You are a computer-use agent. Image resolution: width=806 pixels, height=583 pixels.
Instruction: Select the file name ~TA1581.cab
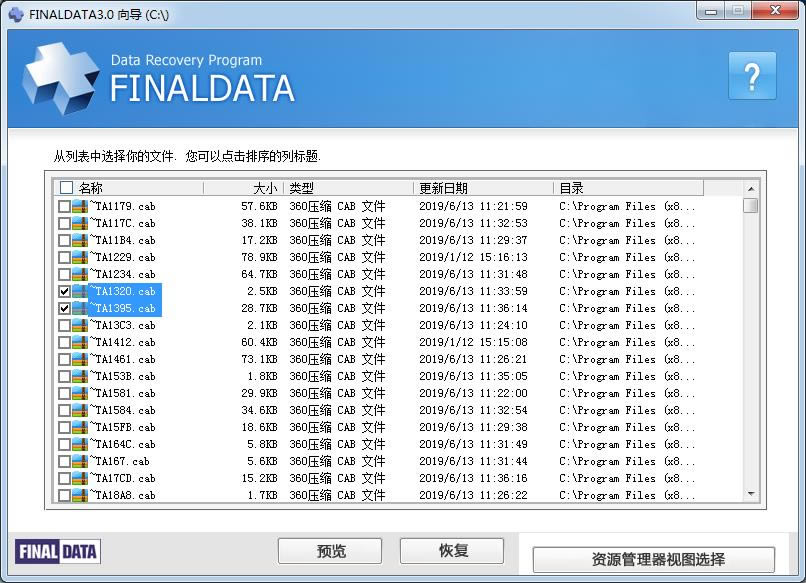tap(123, 393)
